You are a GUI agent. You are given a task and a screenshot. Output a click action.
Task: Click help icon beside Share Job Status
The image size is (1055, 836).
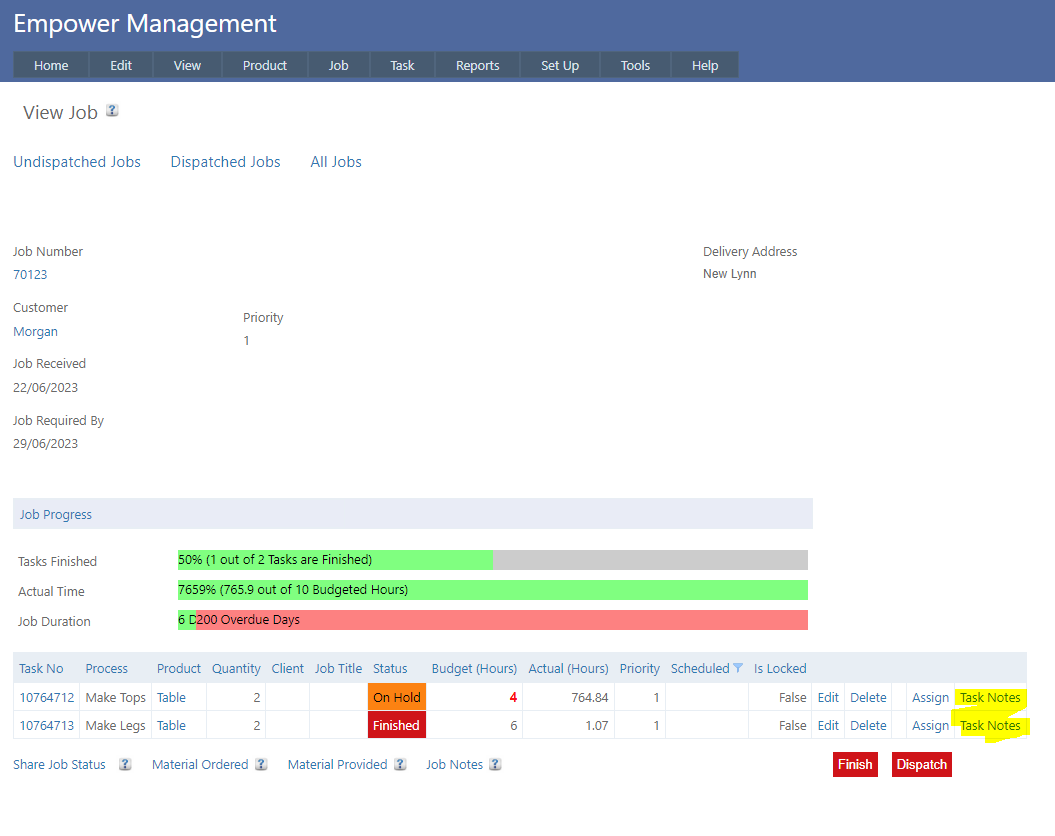[x=125, y=765]
